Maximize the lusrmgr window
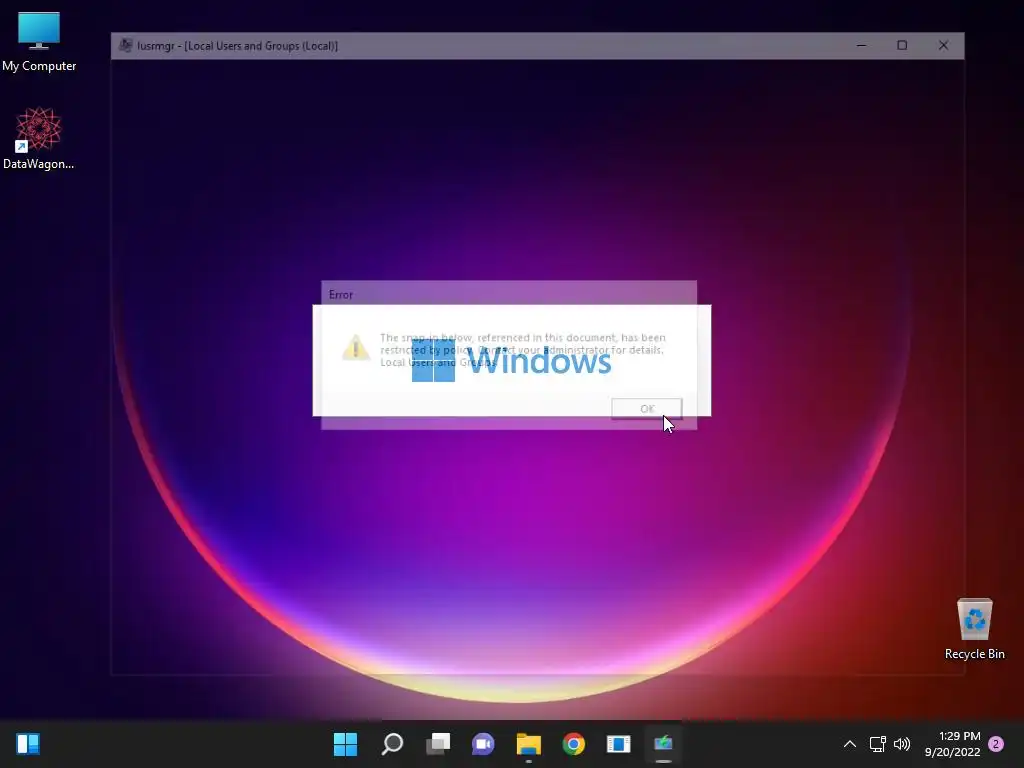This screenshot has width=1024, height=768. (902, 46)
